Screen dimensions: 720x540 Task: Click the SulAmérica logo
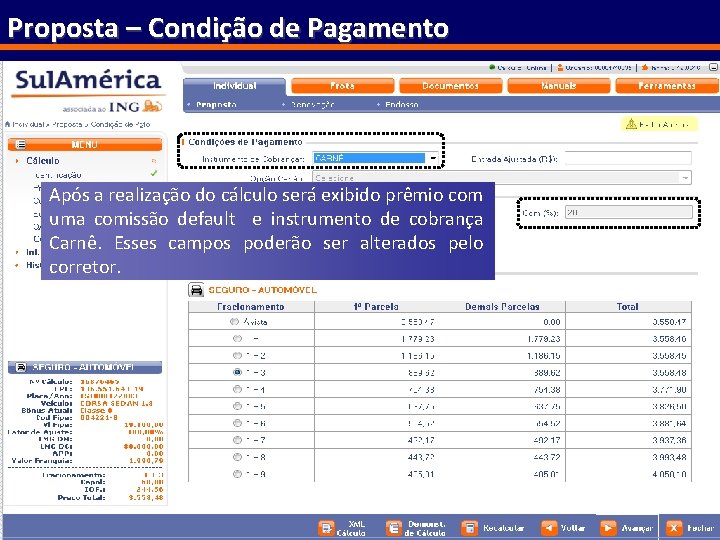(88, 81)
